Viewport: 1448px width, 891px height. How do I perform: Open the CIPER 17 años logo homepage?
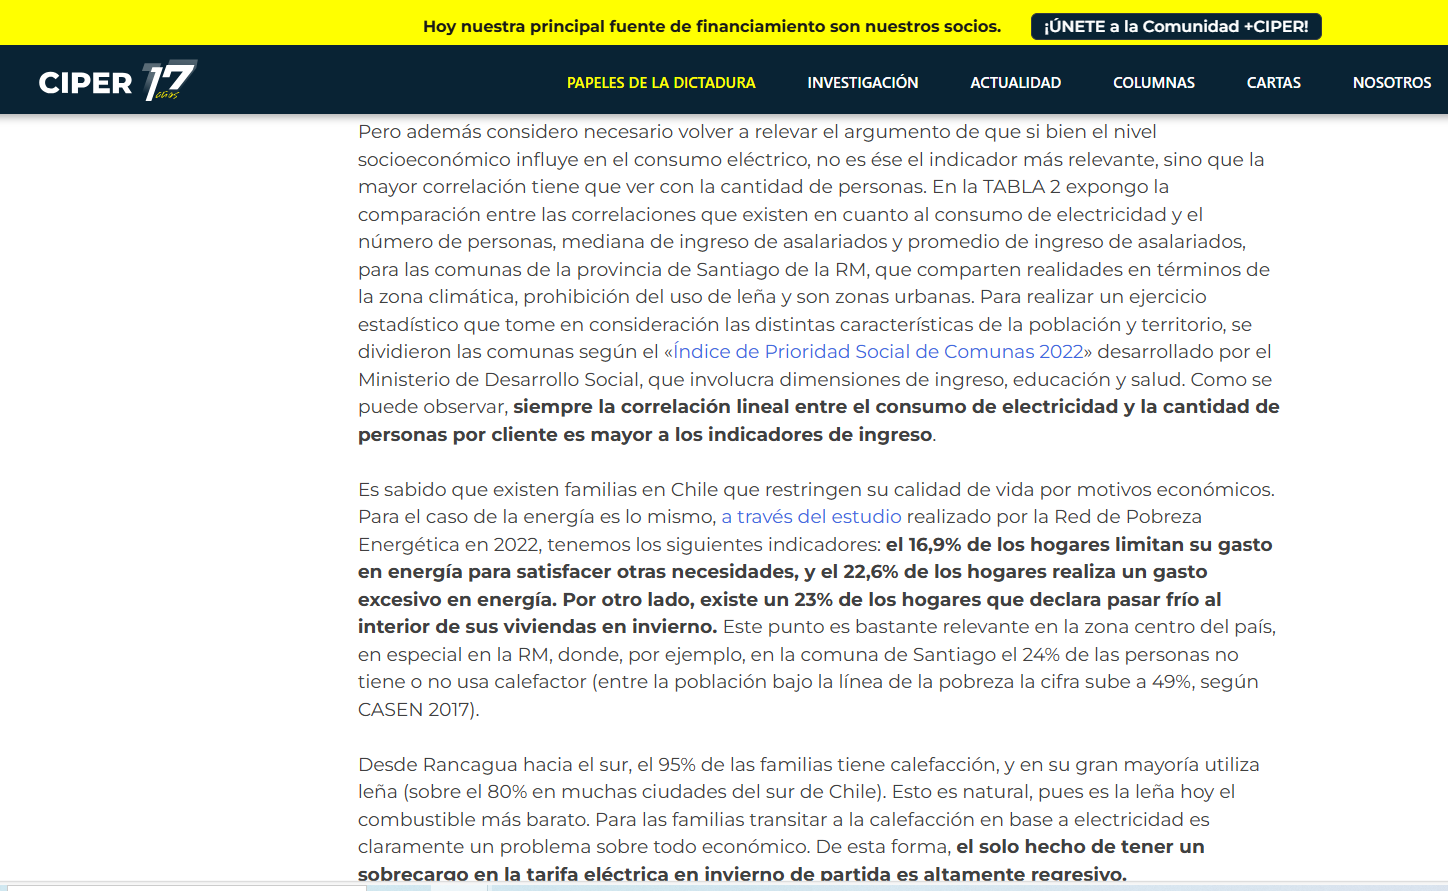coord(118,81)
